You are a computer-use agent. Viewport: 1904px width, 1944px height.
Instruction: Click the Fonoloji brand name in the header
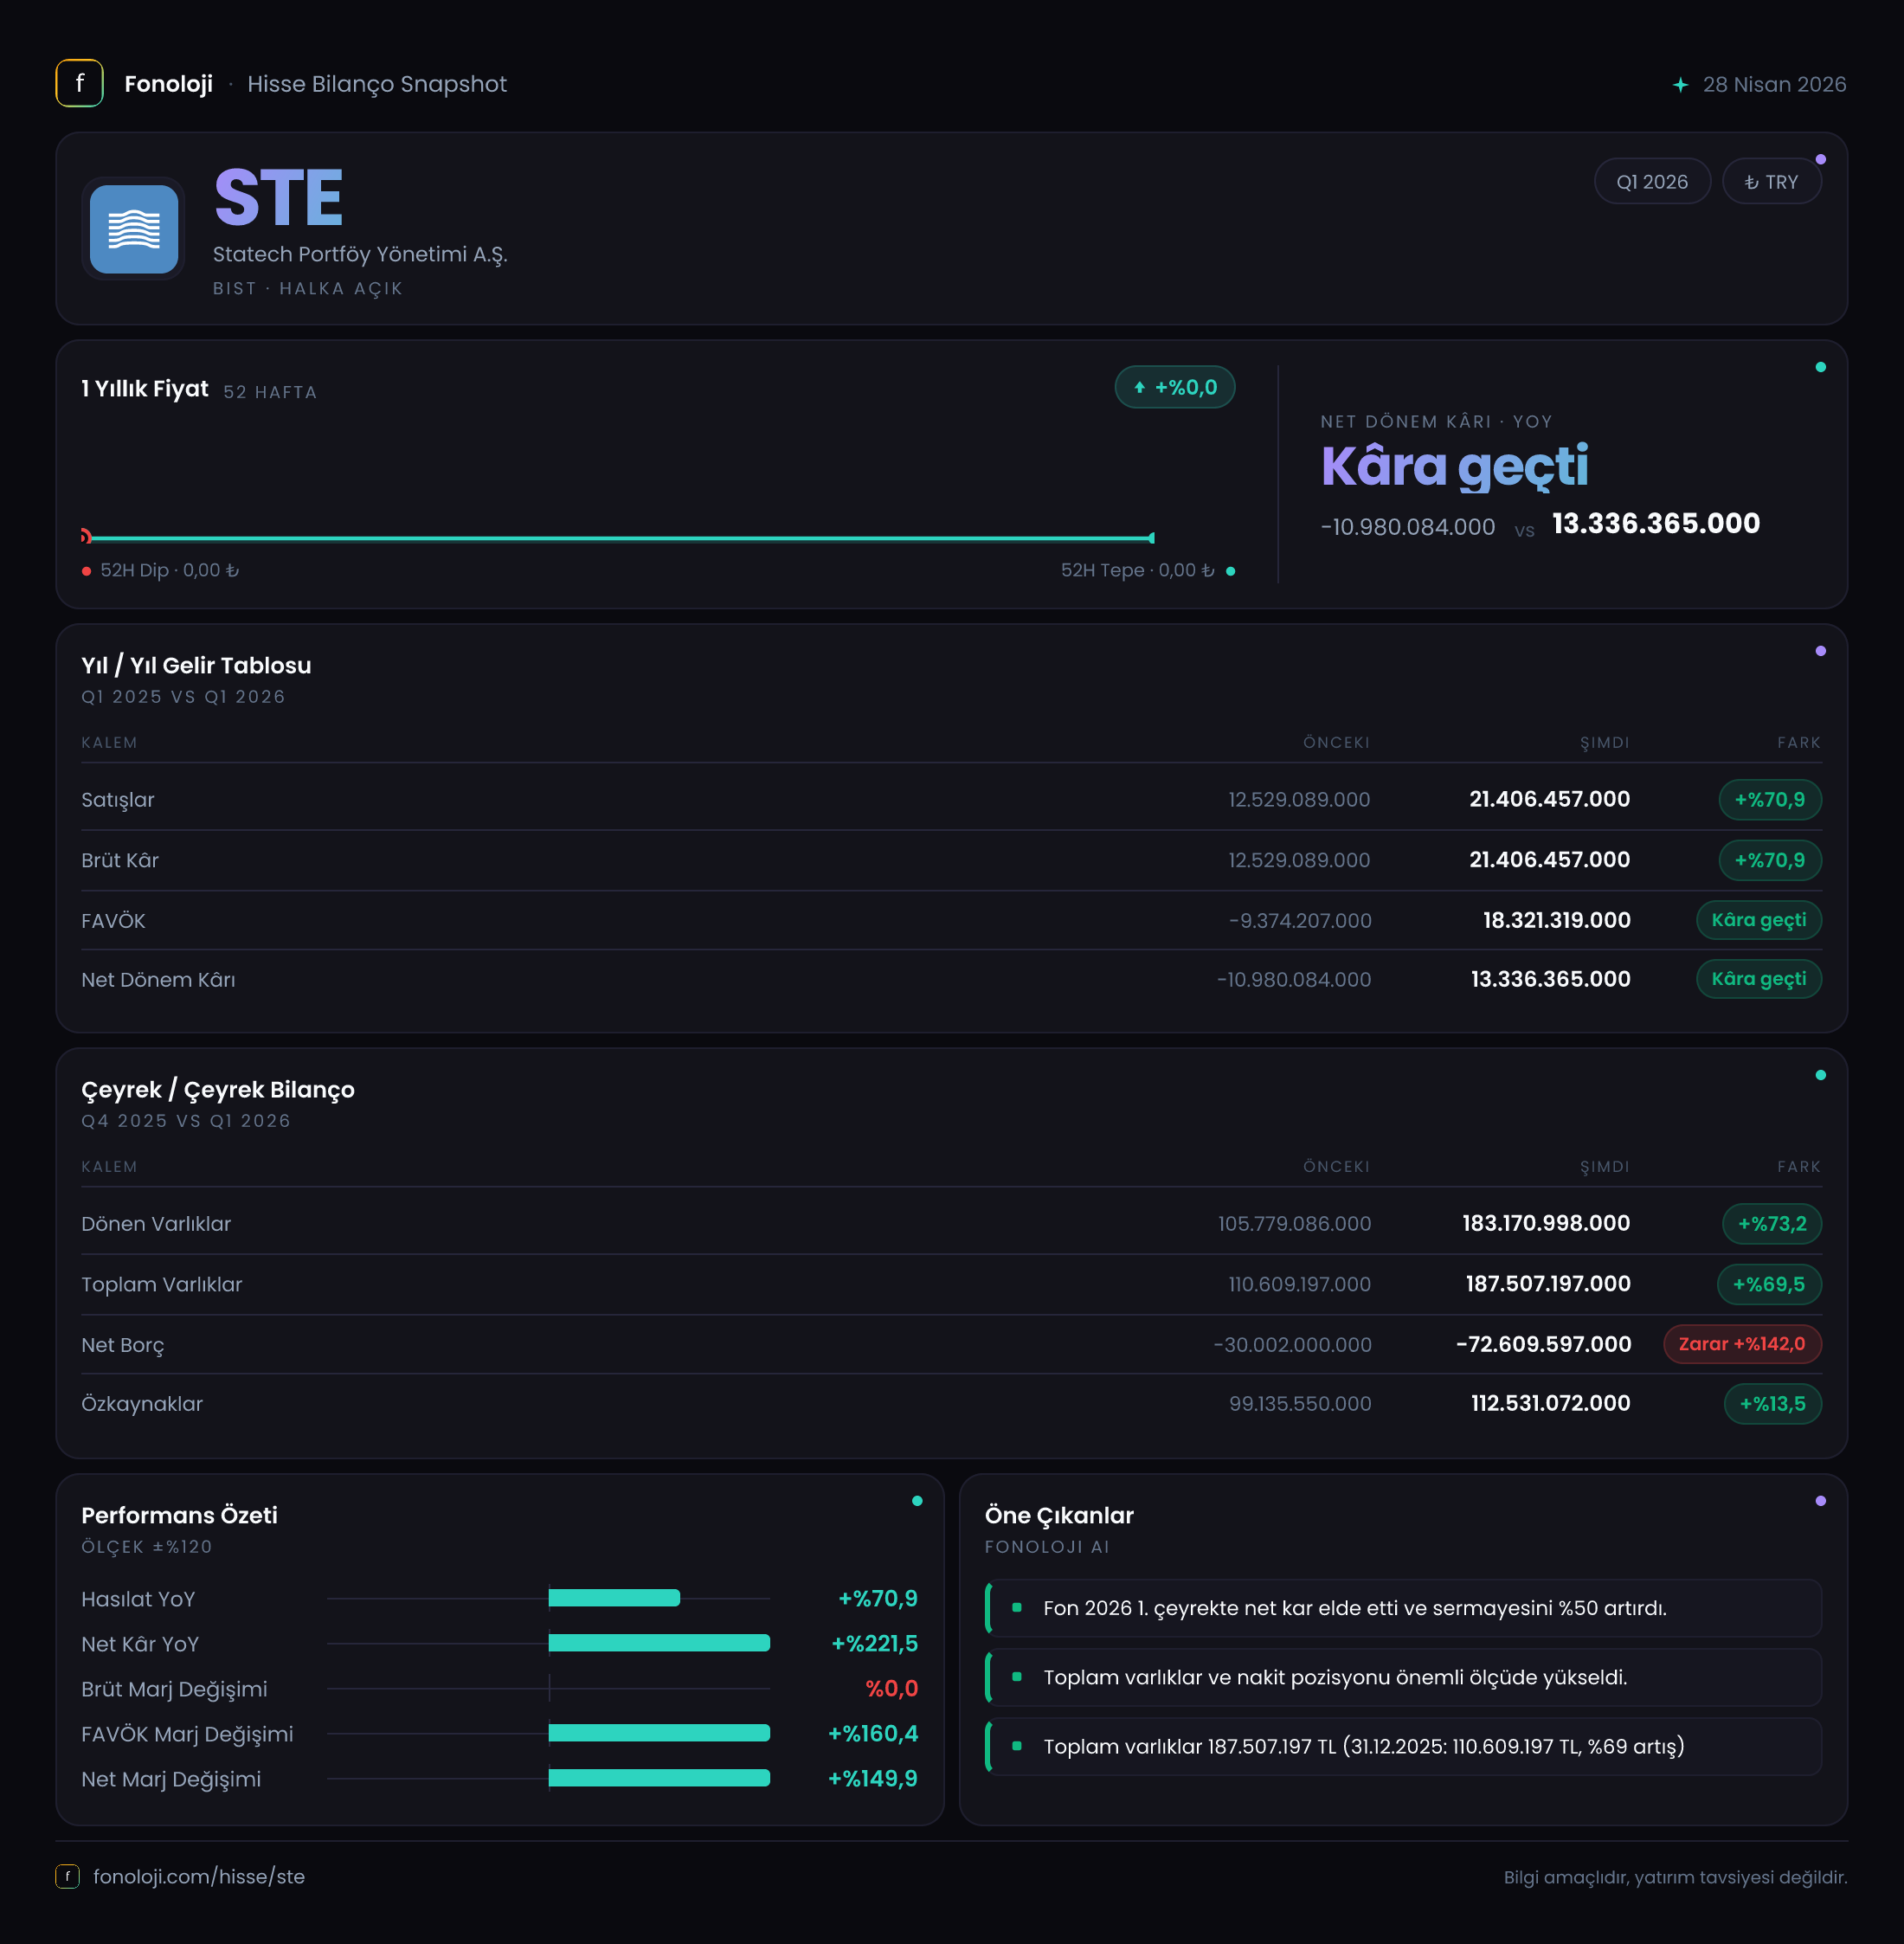tap(168, 84)
